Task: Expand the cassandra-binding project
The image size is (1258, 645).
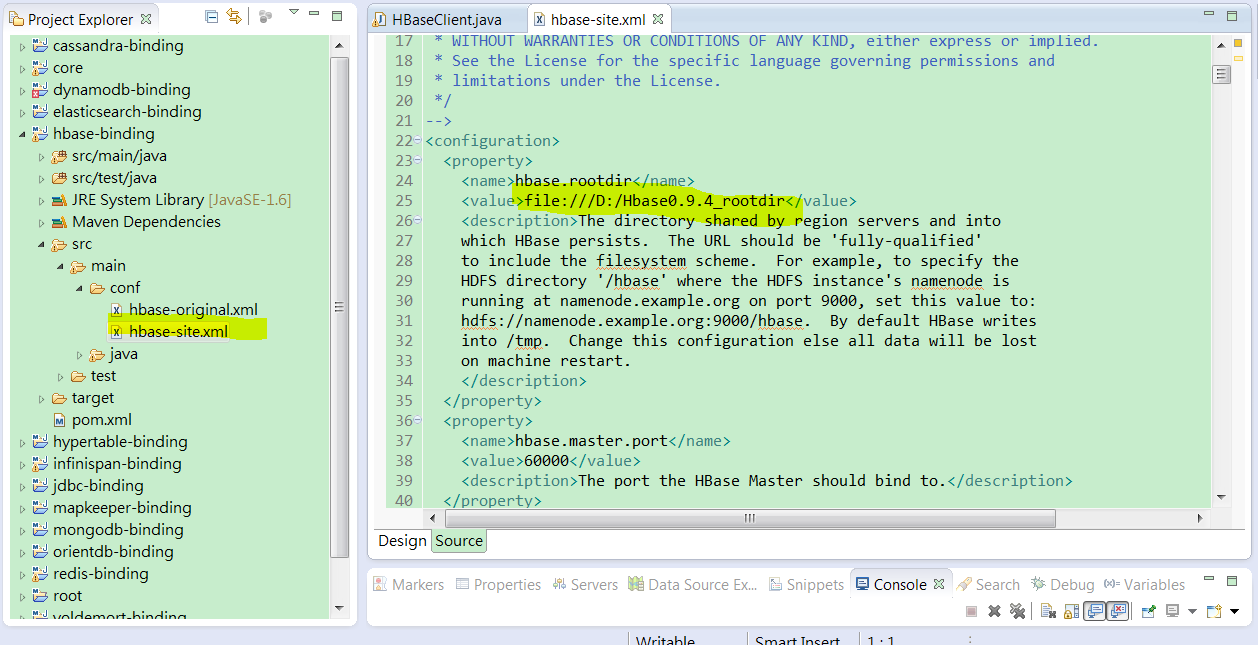Action: click(x=22, y=46)
